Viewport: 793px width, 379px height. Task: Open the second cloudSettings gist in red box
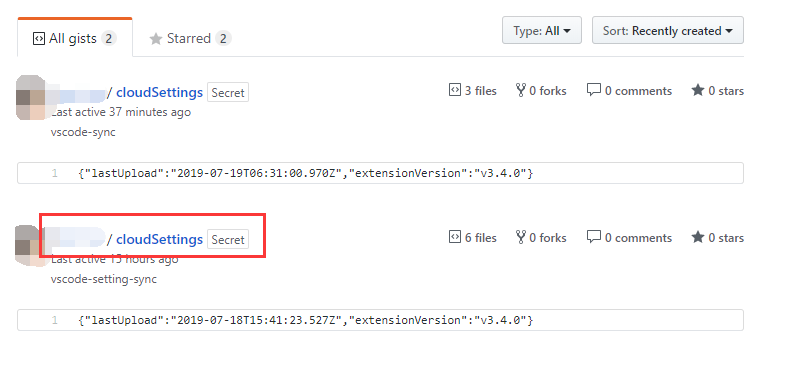click(x=159, y=239)
